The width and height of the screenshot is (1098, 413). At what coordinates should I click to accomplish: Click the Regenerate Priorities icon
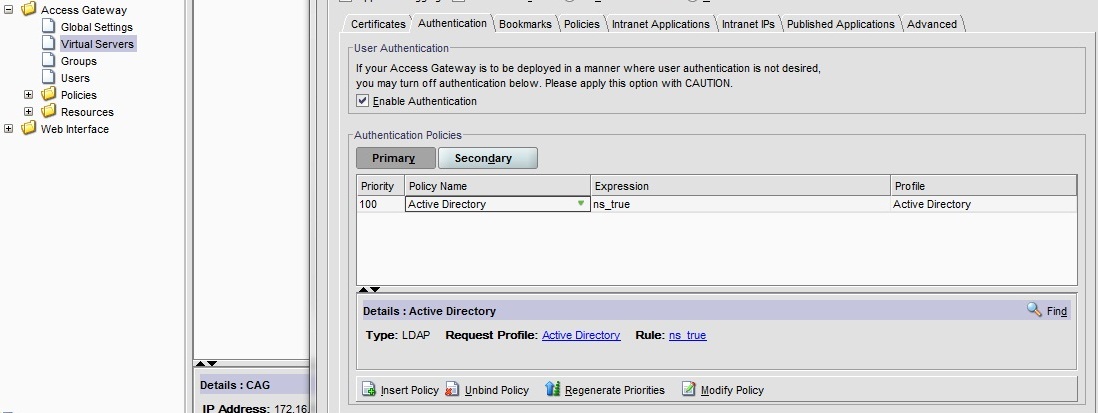553,389
